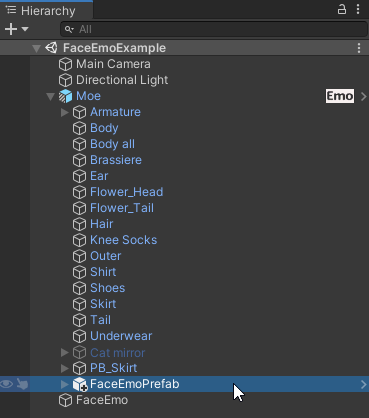Select the Hair object
The width and height of the screenshot is (369, 418).
102,224
